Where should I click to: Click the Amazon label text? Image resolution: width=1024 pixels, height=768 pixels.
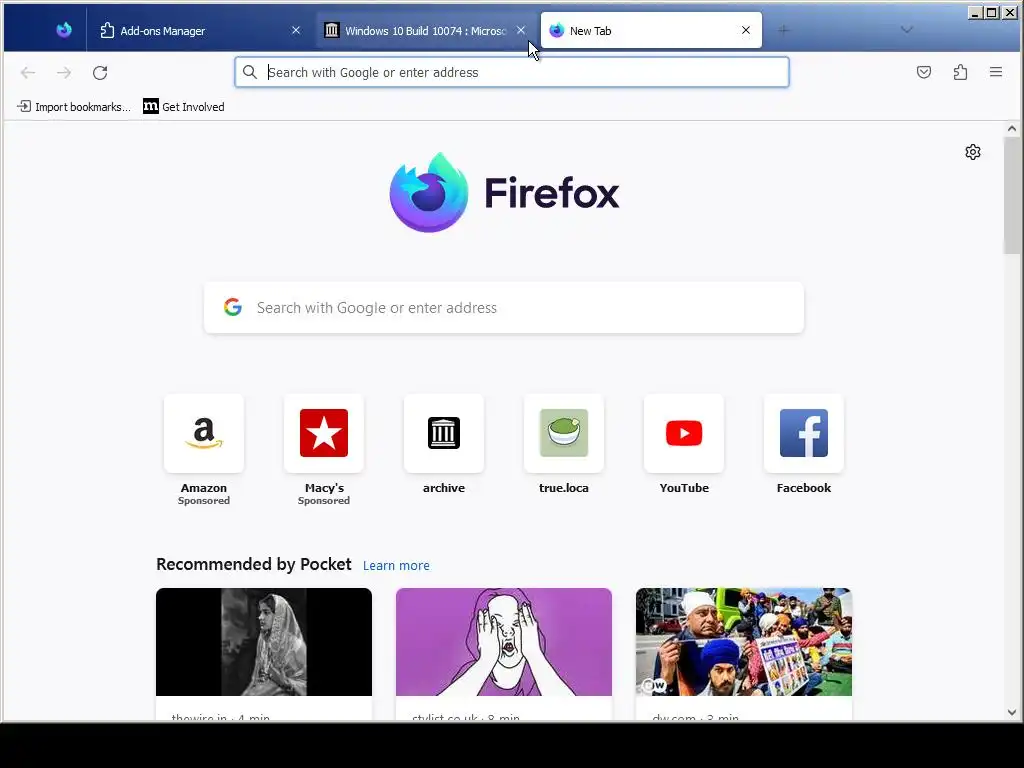pyautogui.click(x=204, y=488)
